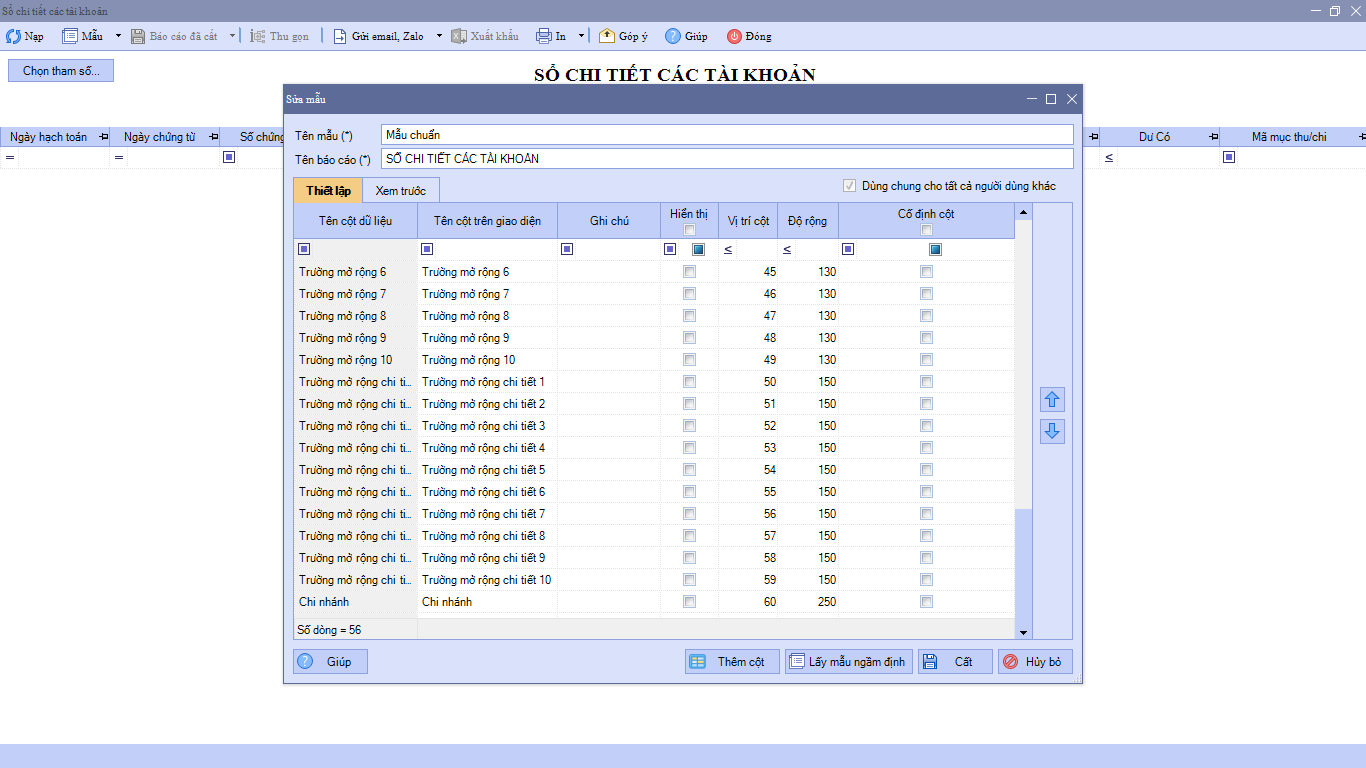Click the In print icon
1366x768 pixels.
tap(543, 36)
